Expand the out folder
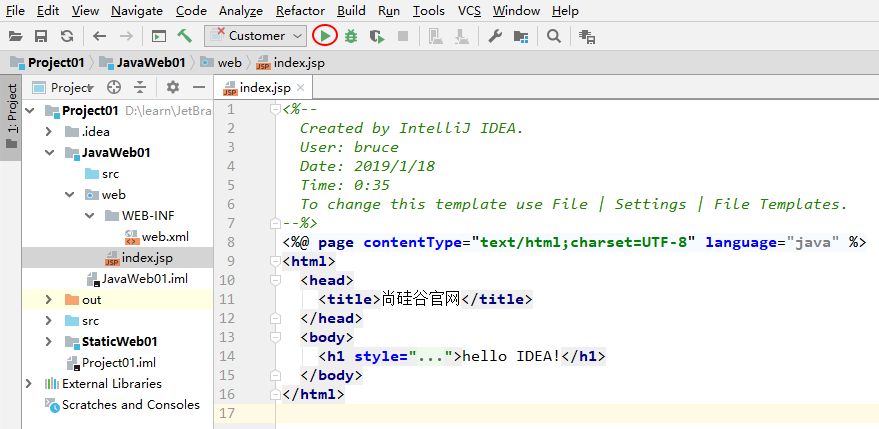Image resolution: width=879 pixels, height=429 pixels. [x=48, y=299]
